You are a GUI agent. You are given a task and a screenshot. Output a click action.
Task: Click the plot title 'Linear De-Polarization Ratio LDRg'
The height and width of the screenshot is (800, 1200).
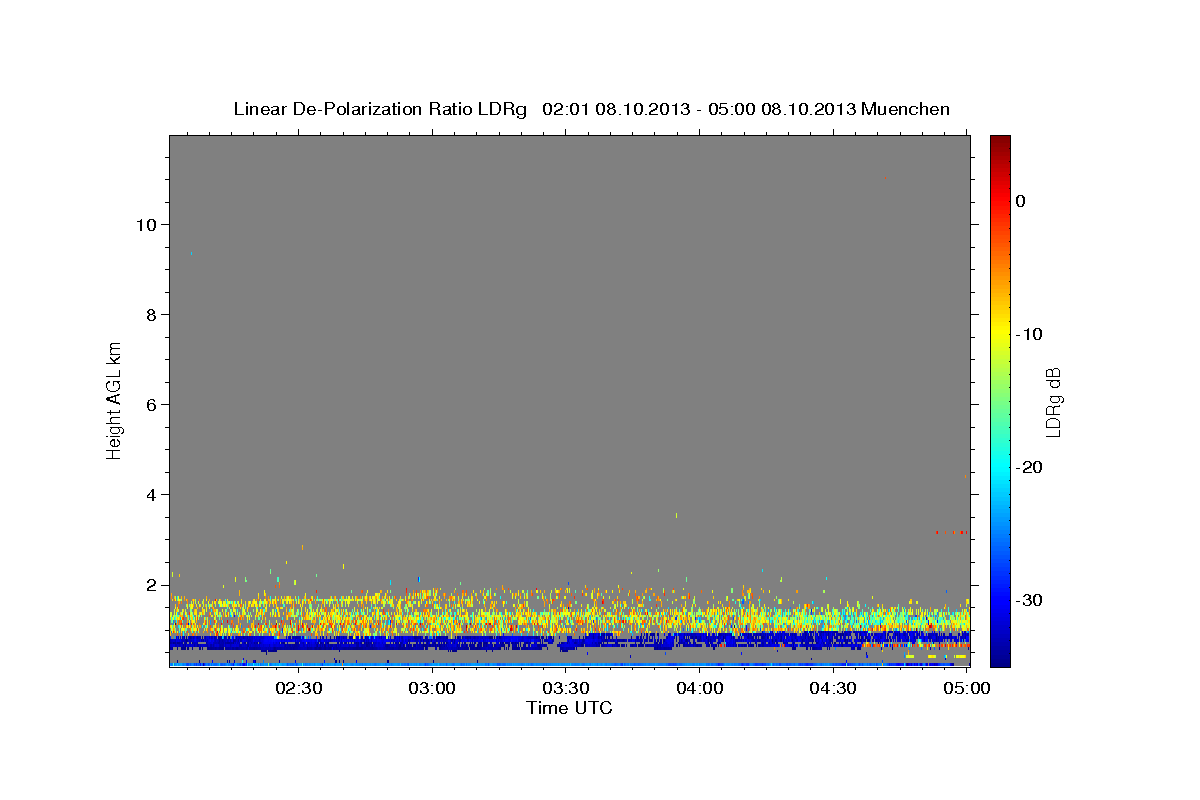point(380,109)
